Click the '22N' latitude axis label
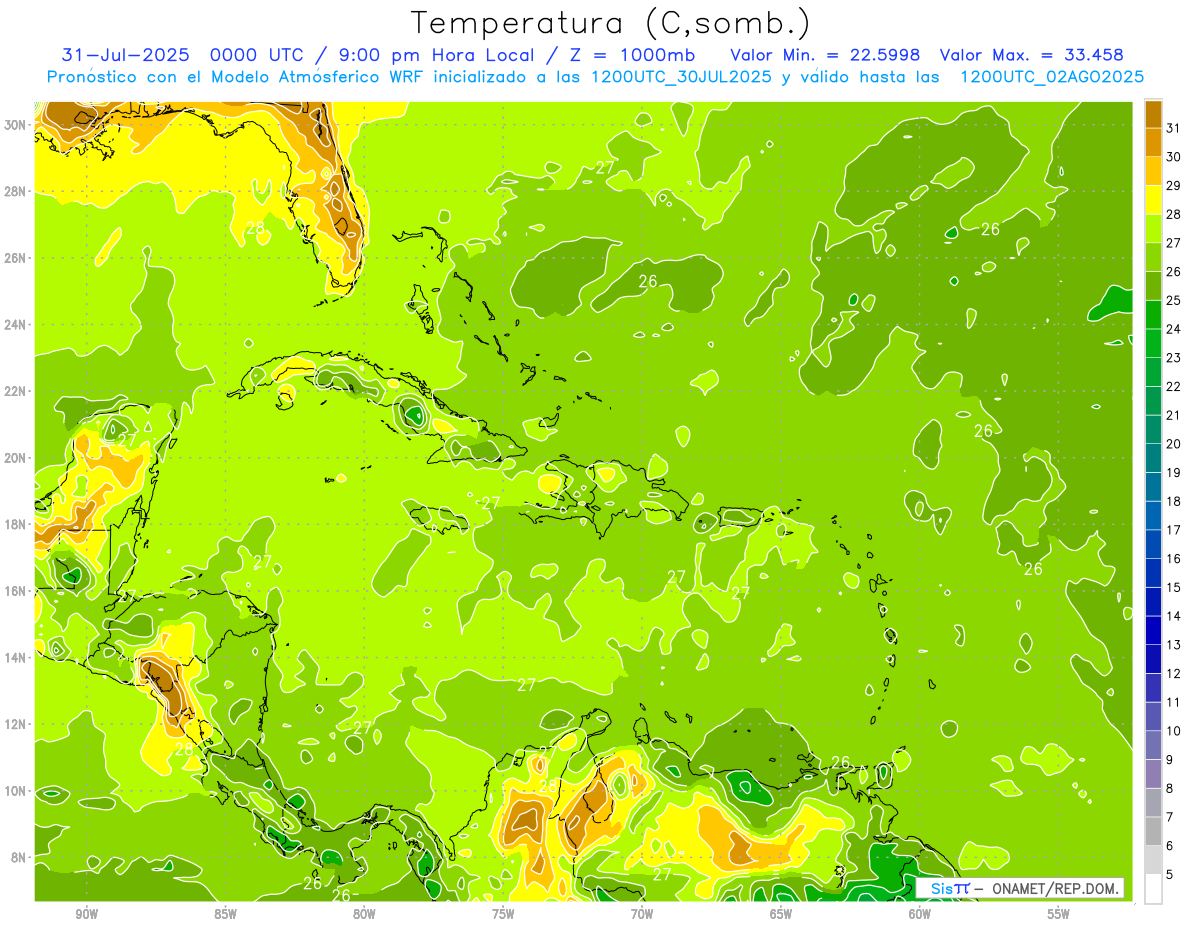1200x927 pixels. pyautogui.click(x=16, y=391)
